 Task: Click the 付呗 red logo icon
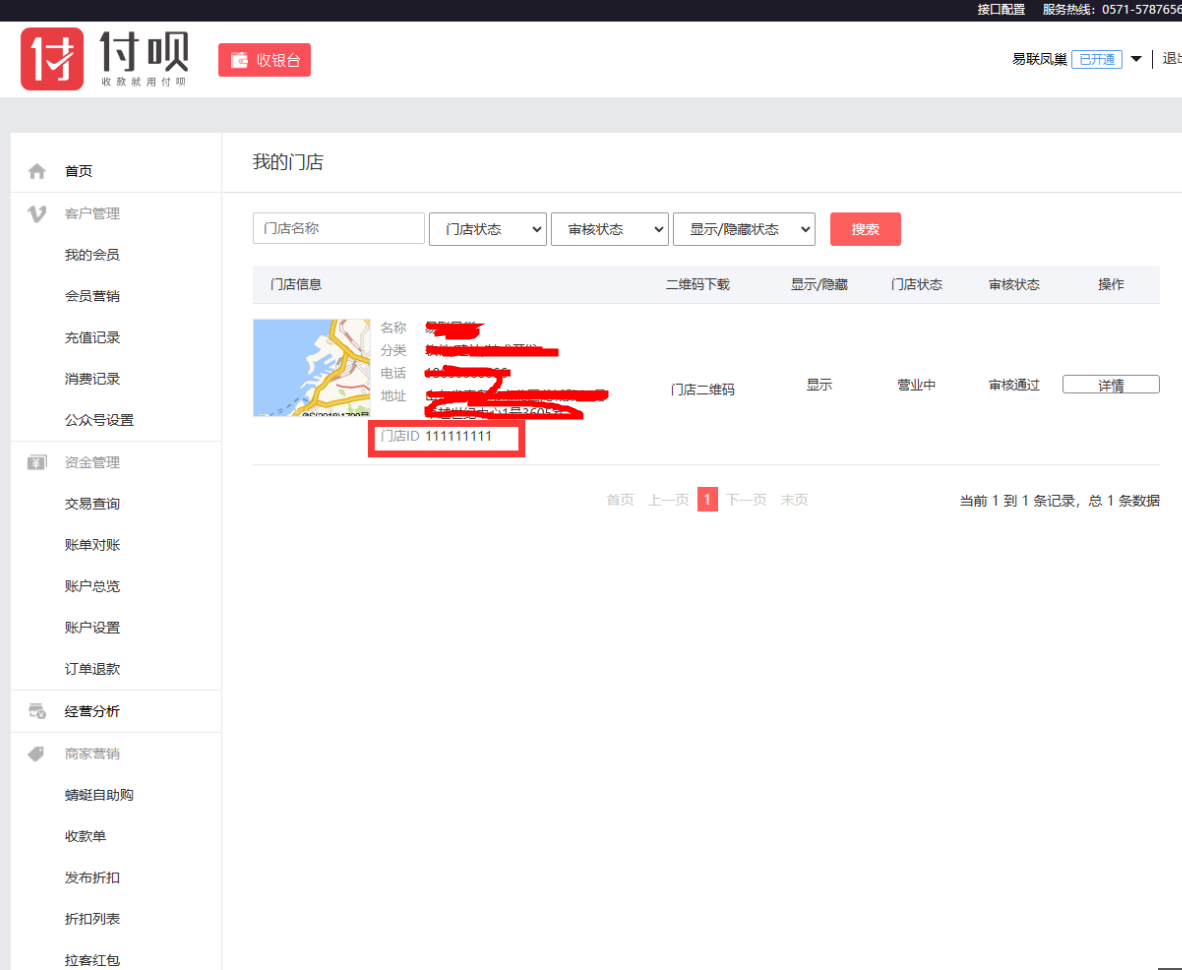click(x=52, y=59)
